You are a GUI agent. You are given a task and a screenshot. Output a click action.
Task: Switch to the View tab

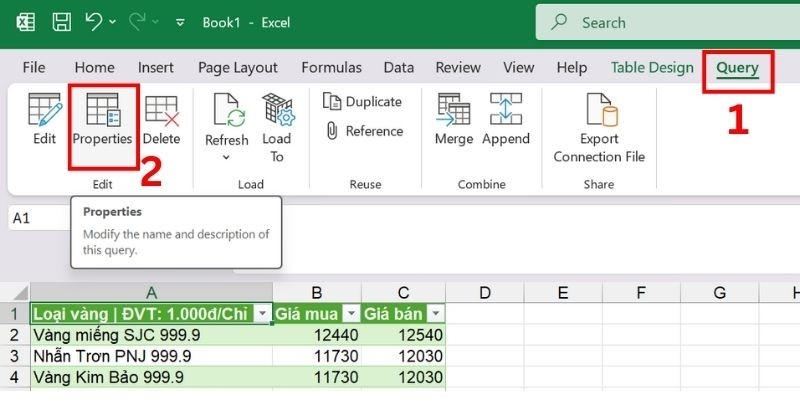point(519,68)
